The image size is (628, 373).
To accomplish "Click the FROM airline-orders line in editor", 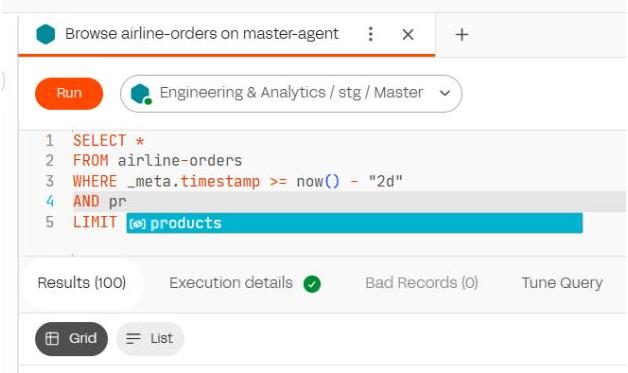I will [x=157, y=161].
